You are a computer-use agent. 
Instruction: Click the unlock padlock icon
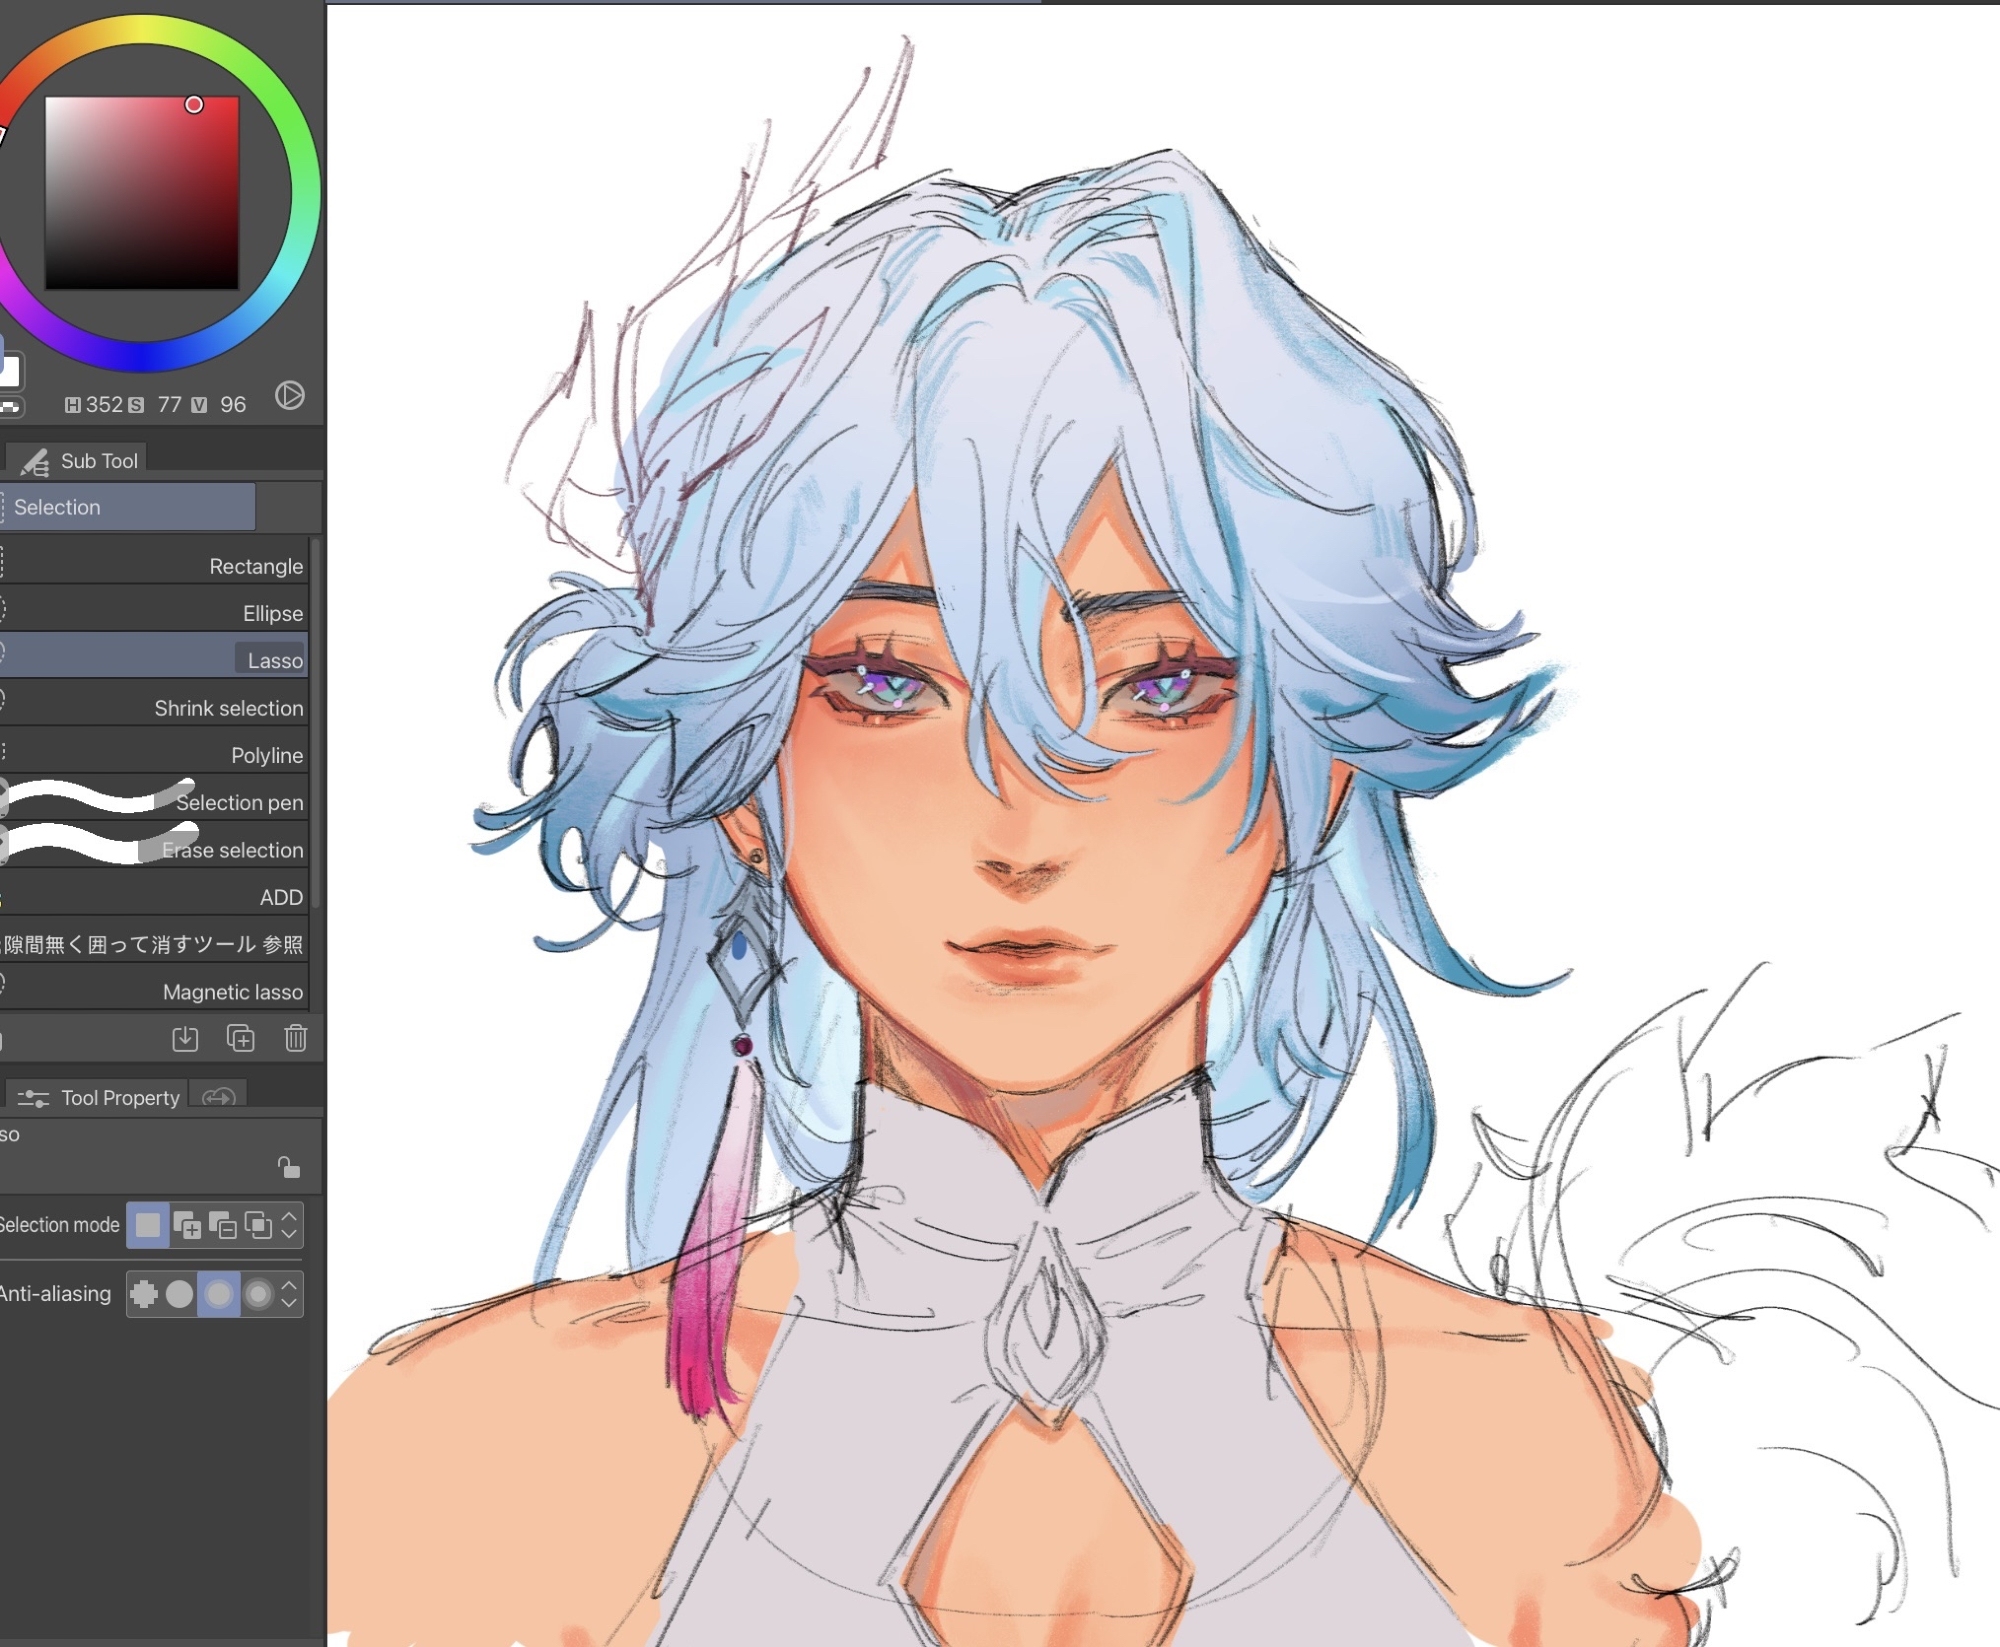pyautogui.click(x=288, y=1167)
